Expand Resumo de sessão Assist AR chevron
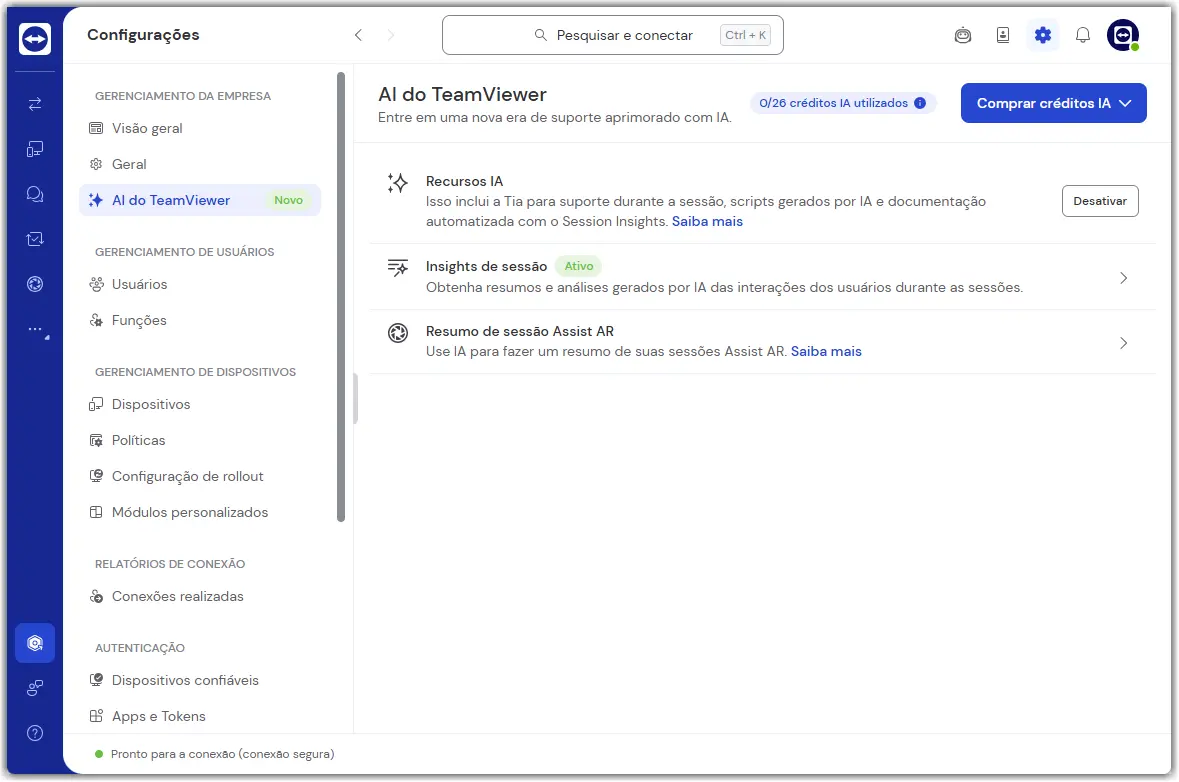The height and width of the screenshot is (782, 1179). [x=1123, y=343]
